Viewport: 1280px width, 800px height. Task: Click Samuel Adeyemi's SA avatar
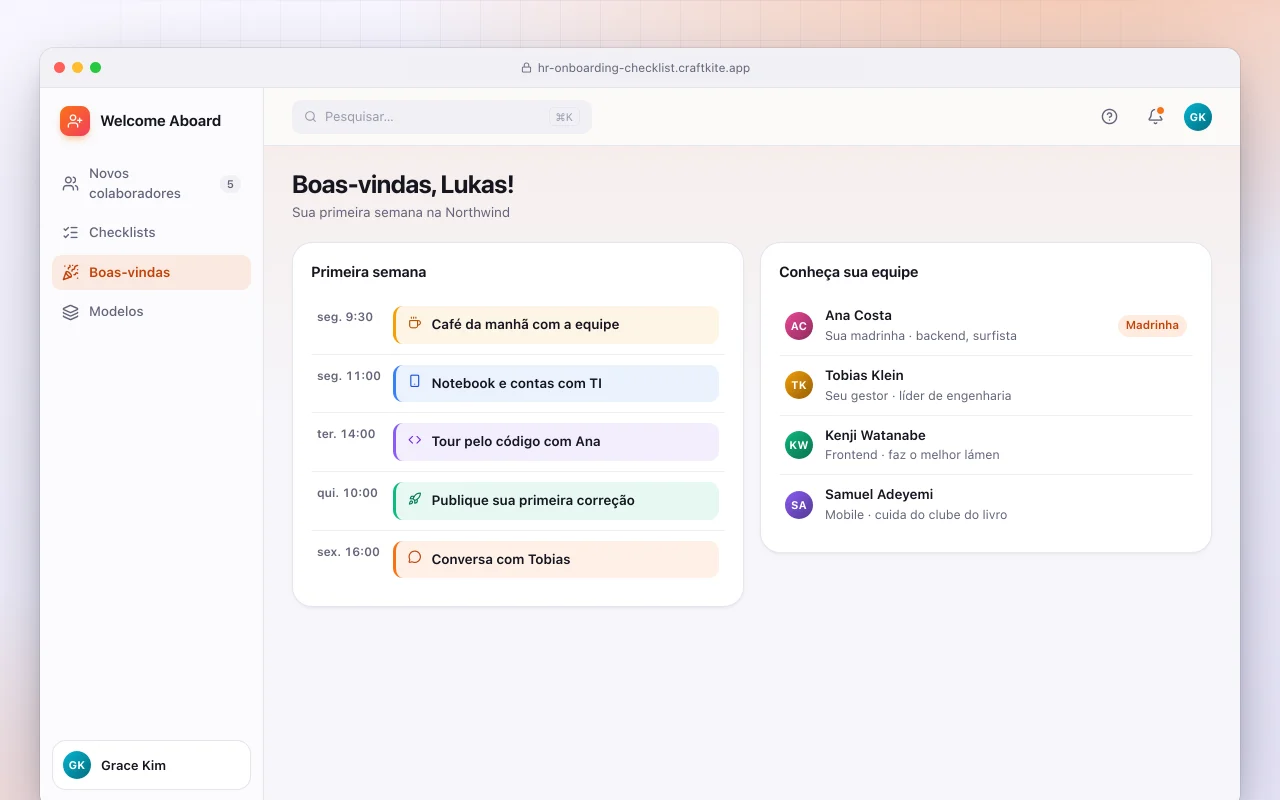point(799,505)
